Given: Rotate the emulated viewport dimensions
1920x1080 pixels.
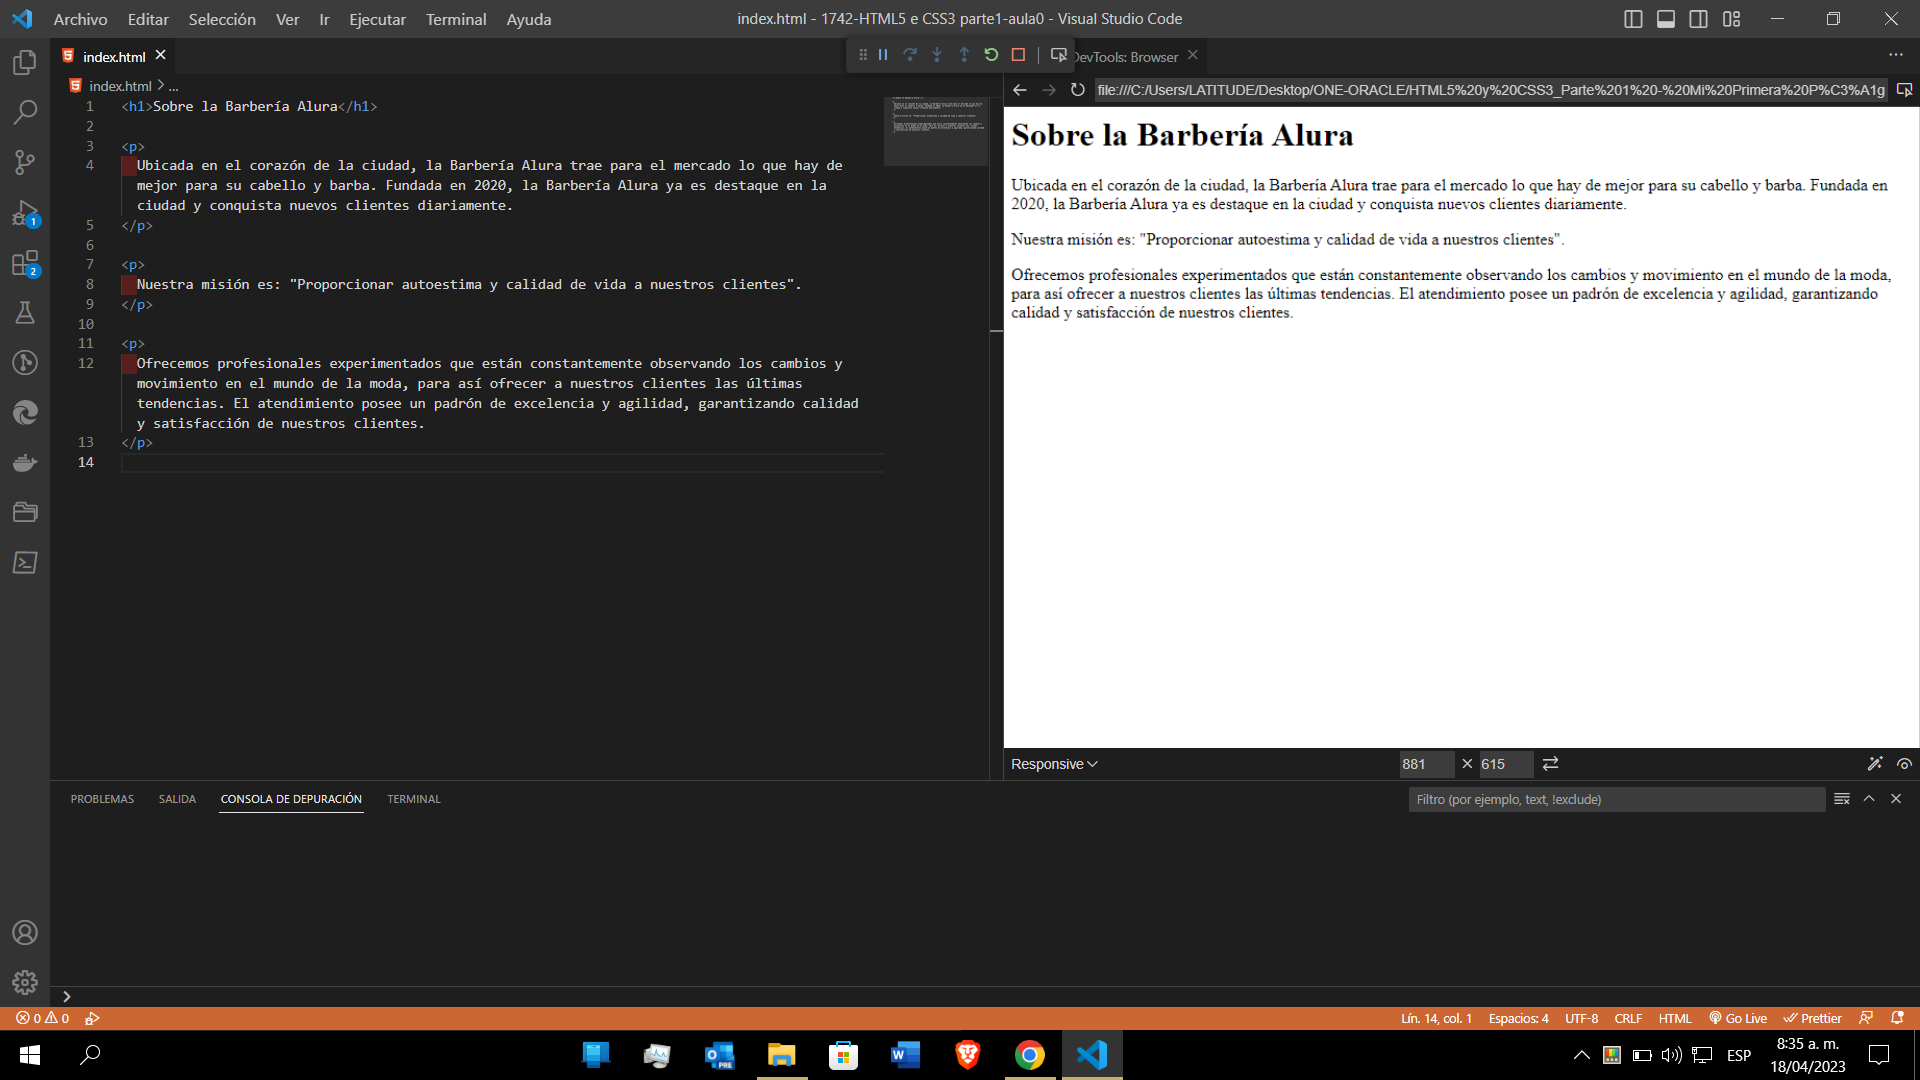Looking at the screenshot, I should [1550, 764].
